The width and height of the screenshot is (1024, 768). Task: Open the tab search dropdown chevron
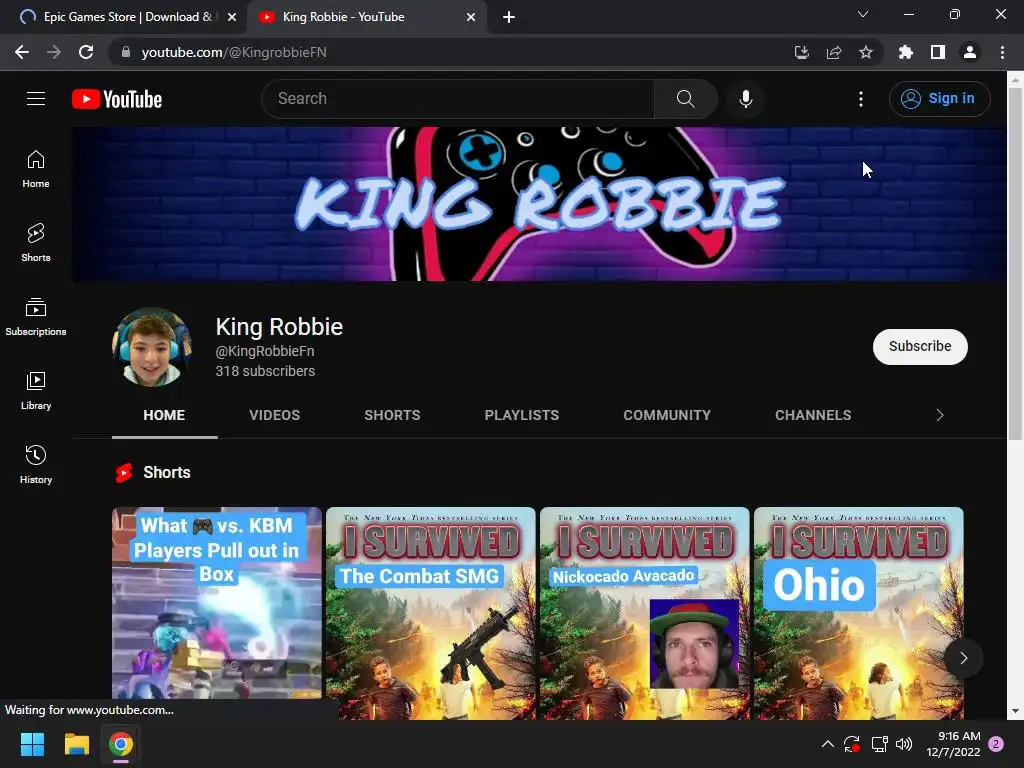coord(863,14)
